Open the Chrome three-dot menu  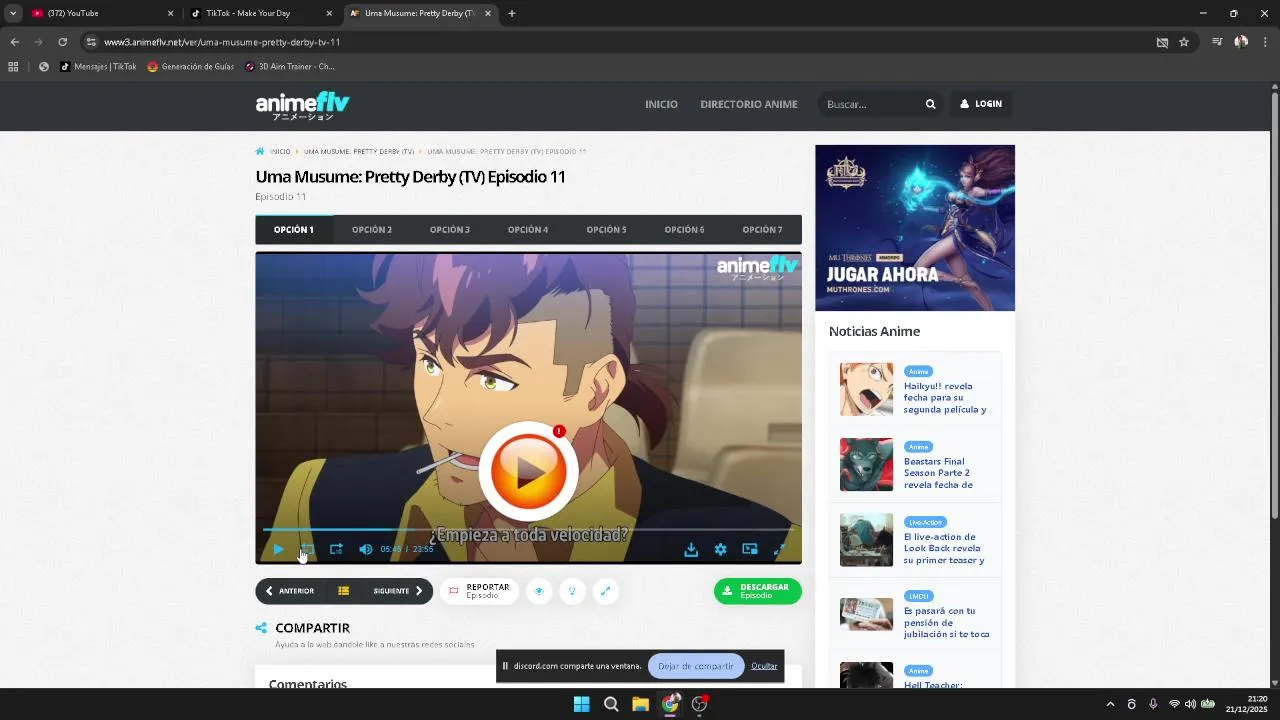(1266, 42)
